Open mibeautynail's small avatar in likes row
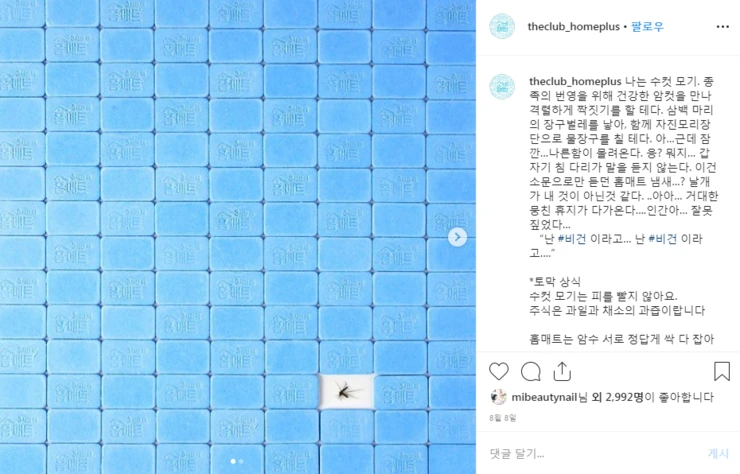 coord(498,398)
